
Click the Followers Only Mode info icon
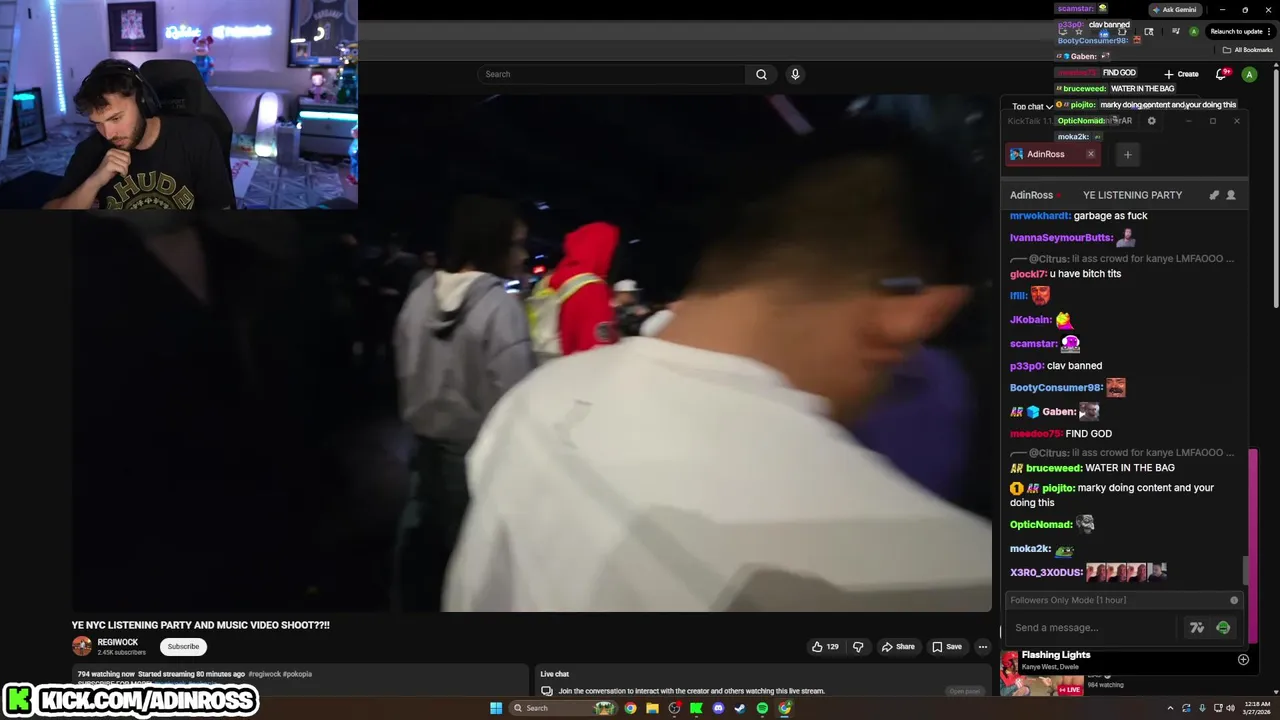1234,600
